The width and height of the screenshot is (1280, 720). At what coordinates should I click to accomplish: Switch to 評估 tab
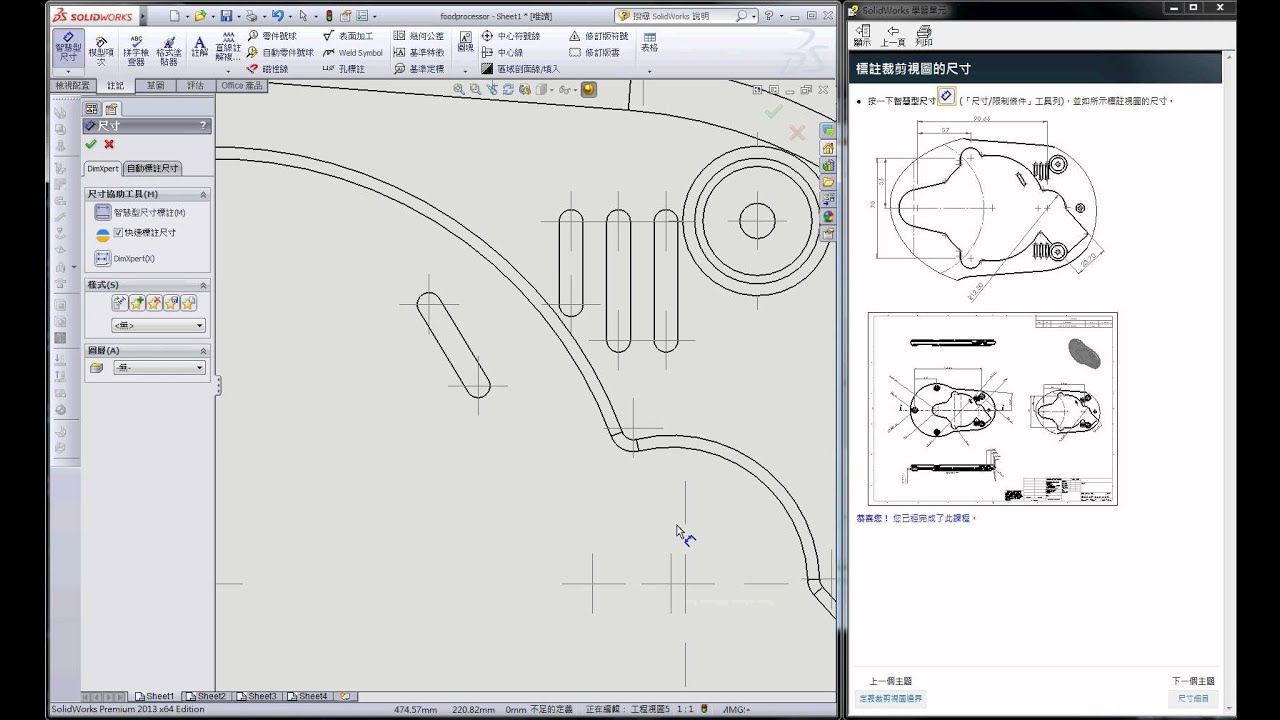pos(196,86)
